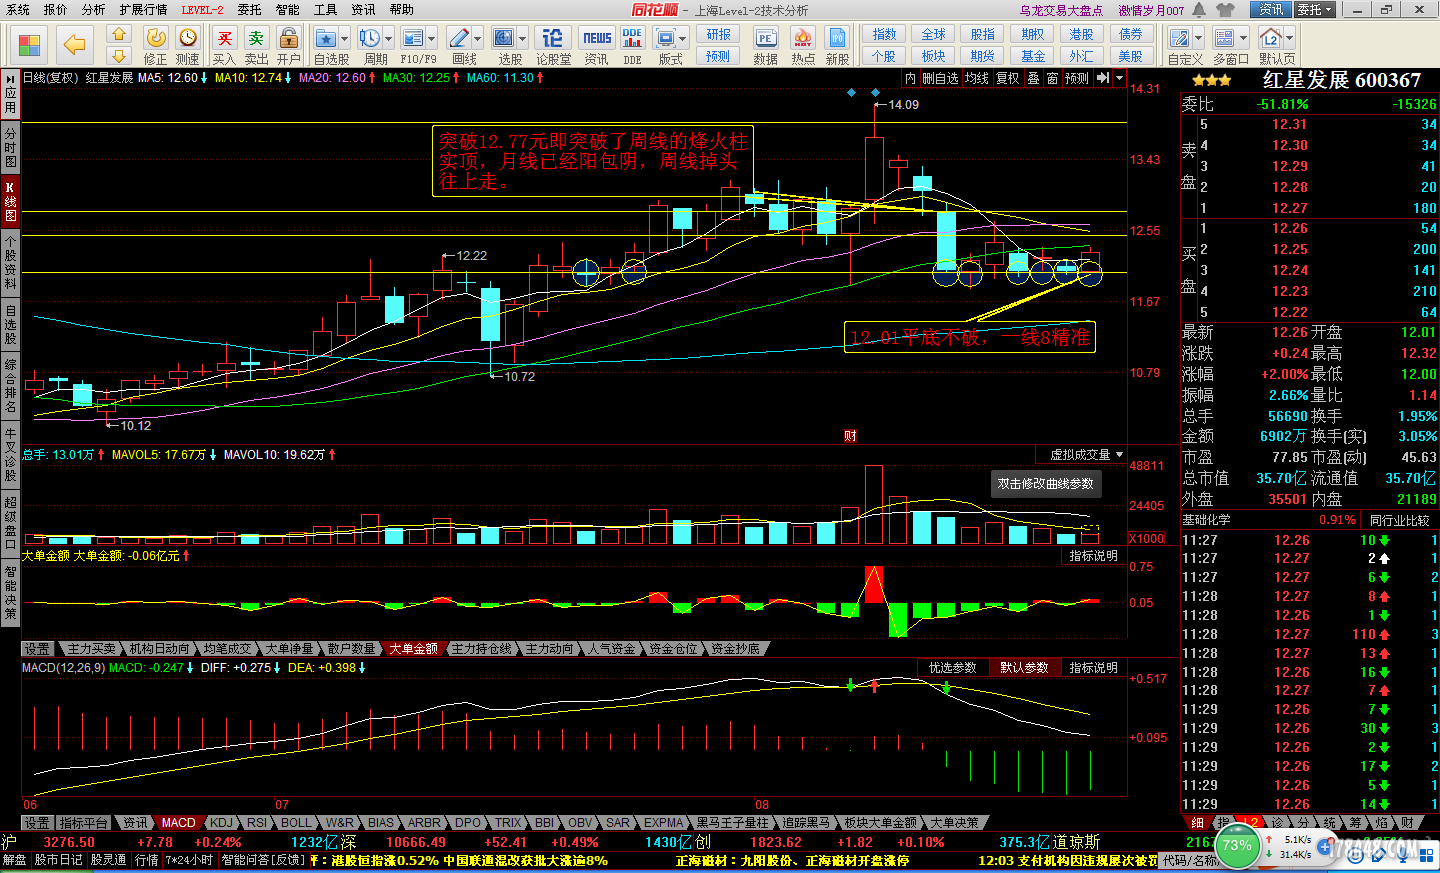Toggle the 复权 chart option
Screen dimensions: 1440x873
pos(1008,78)
